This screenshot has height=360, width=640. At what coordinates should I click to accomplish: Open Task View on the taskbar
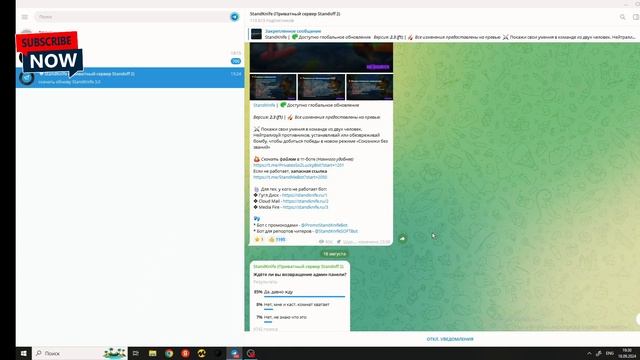coord(136,353)
